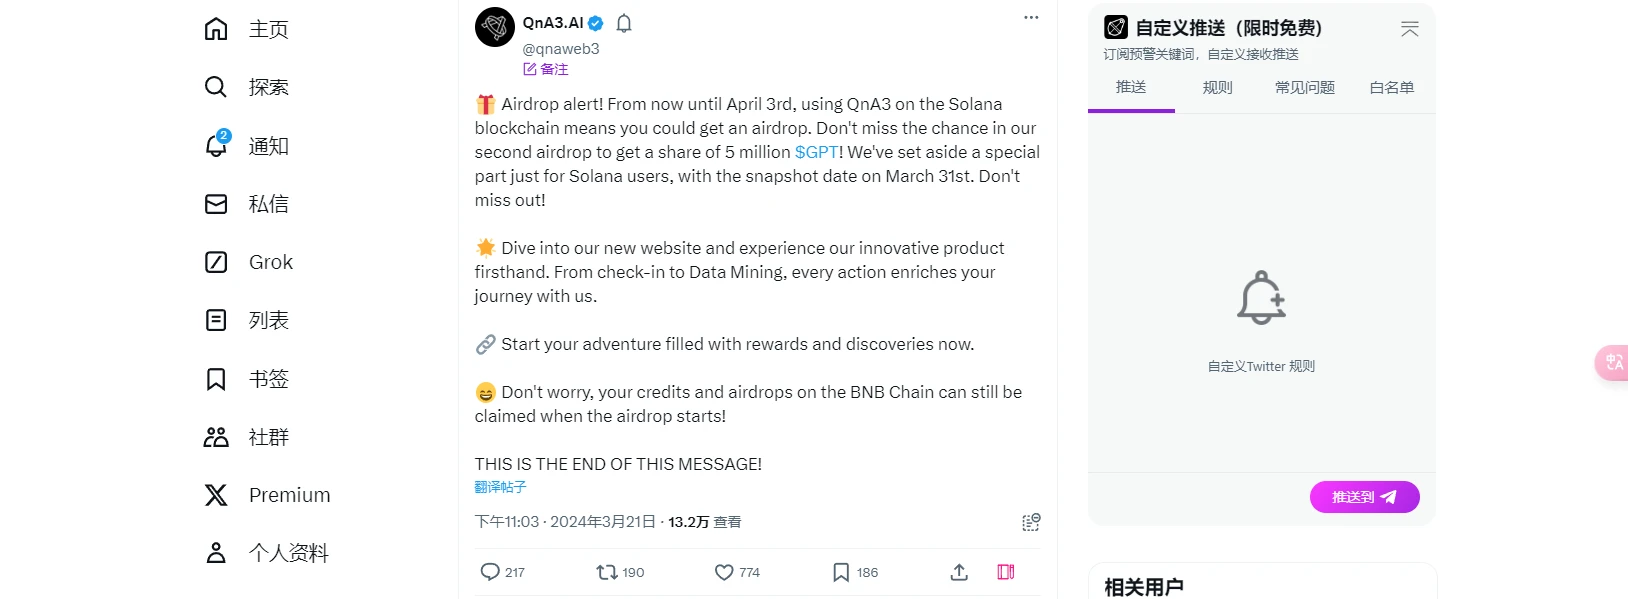Repost the QnA3.AI tweet
Screen dimensions: 1628x599
point(606,572)
